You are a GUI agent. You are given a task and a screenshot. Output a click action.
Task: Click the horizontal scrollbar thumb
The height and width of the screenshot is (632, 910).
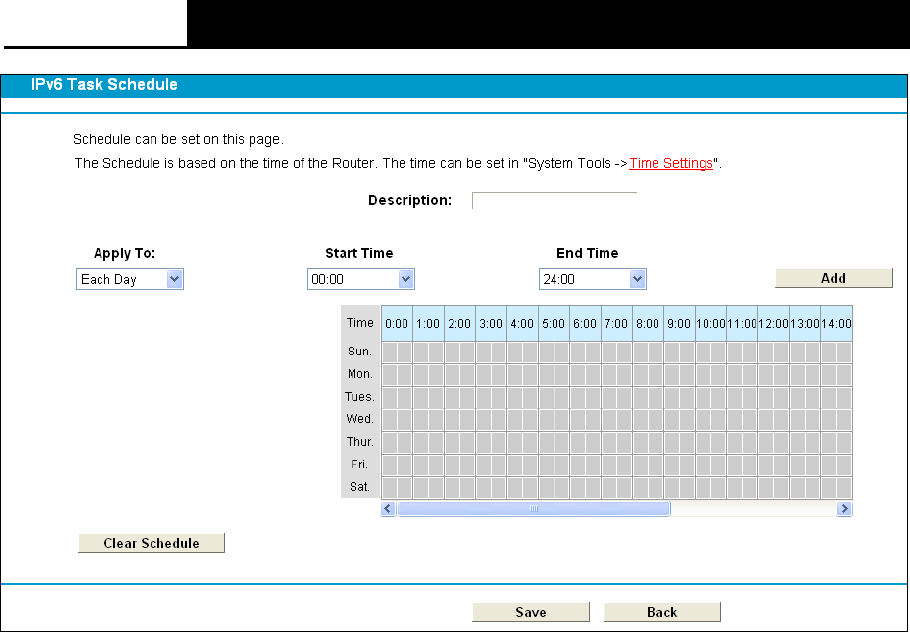click(533, 509)
